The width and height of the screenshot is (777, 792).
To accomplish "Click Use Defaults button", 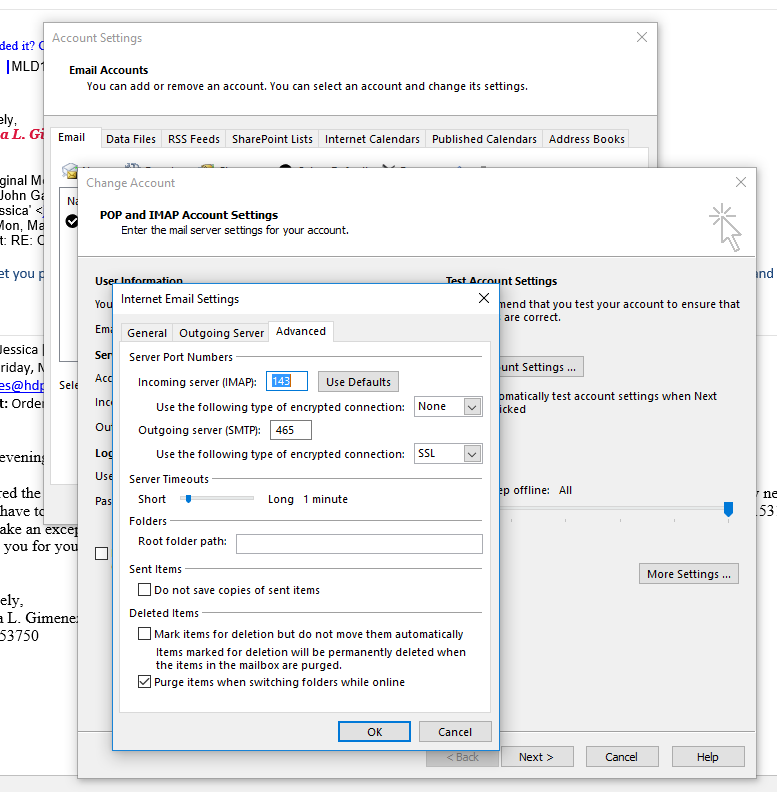I will pyautogui.click(x=358, y=382).
